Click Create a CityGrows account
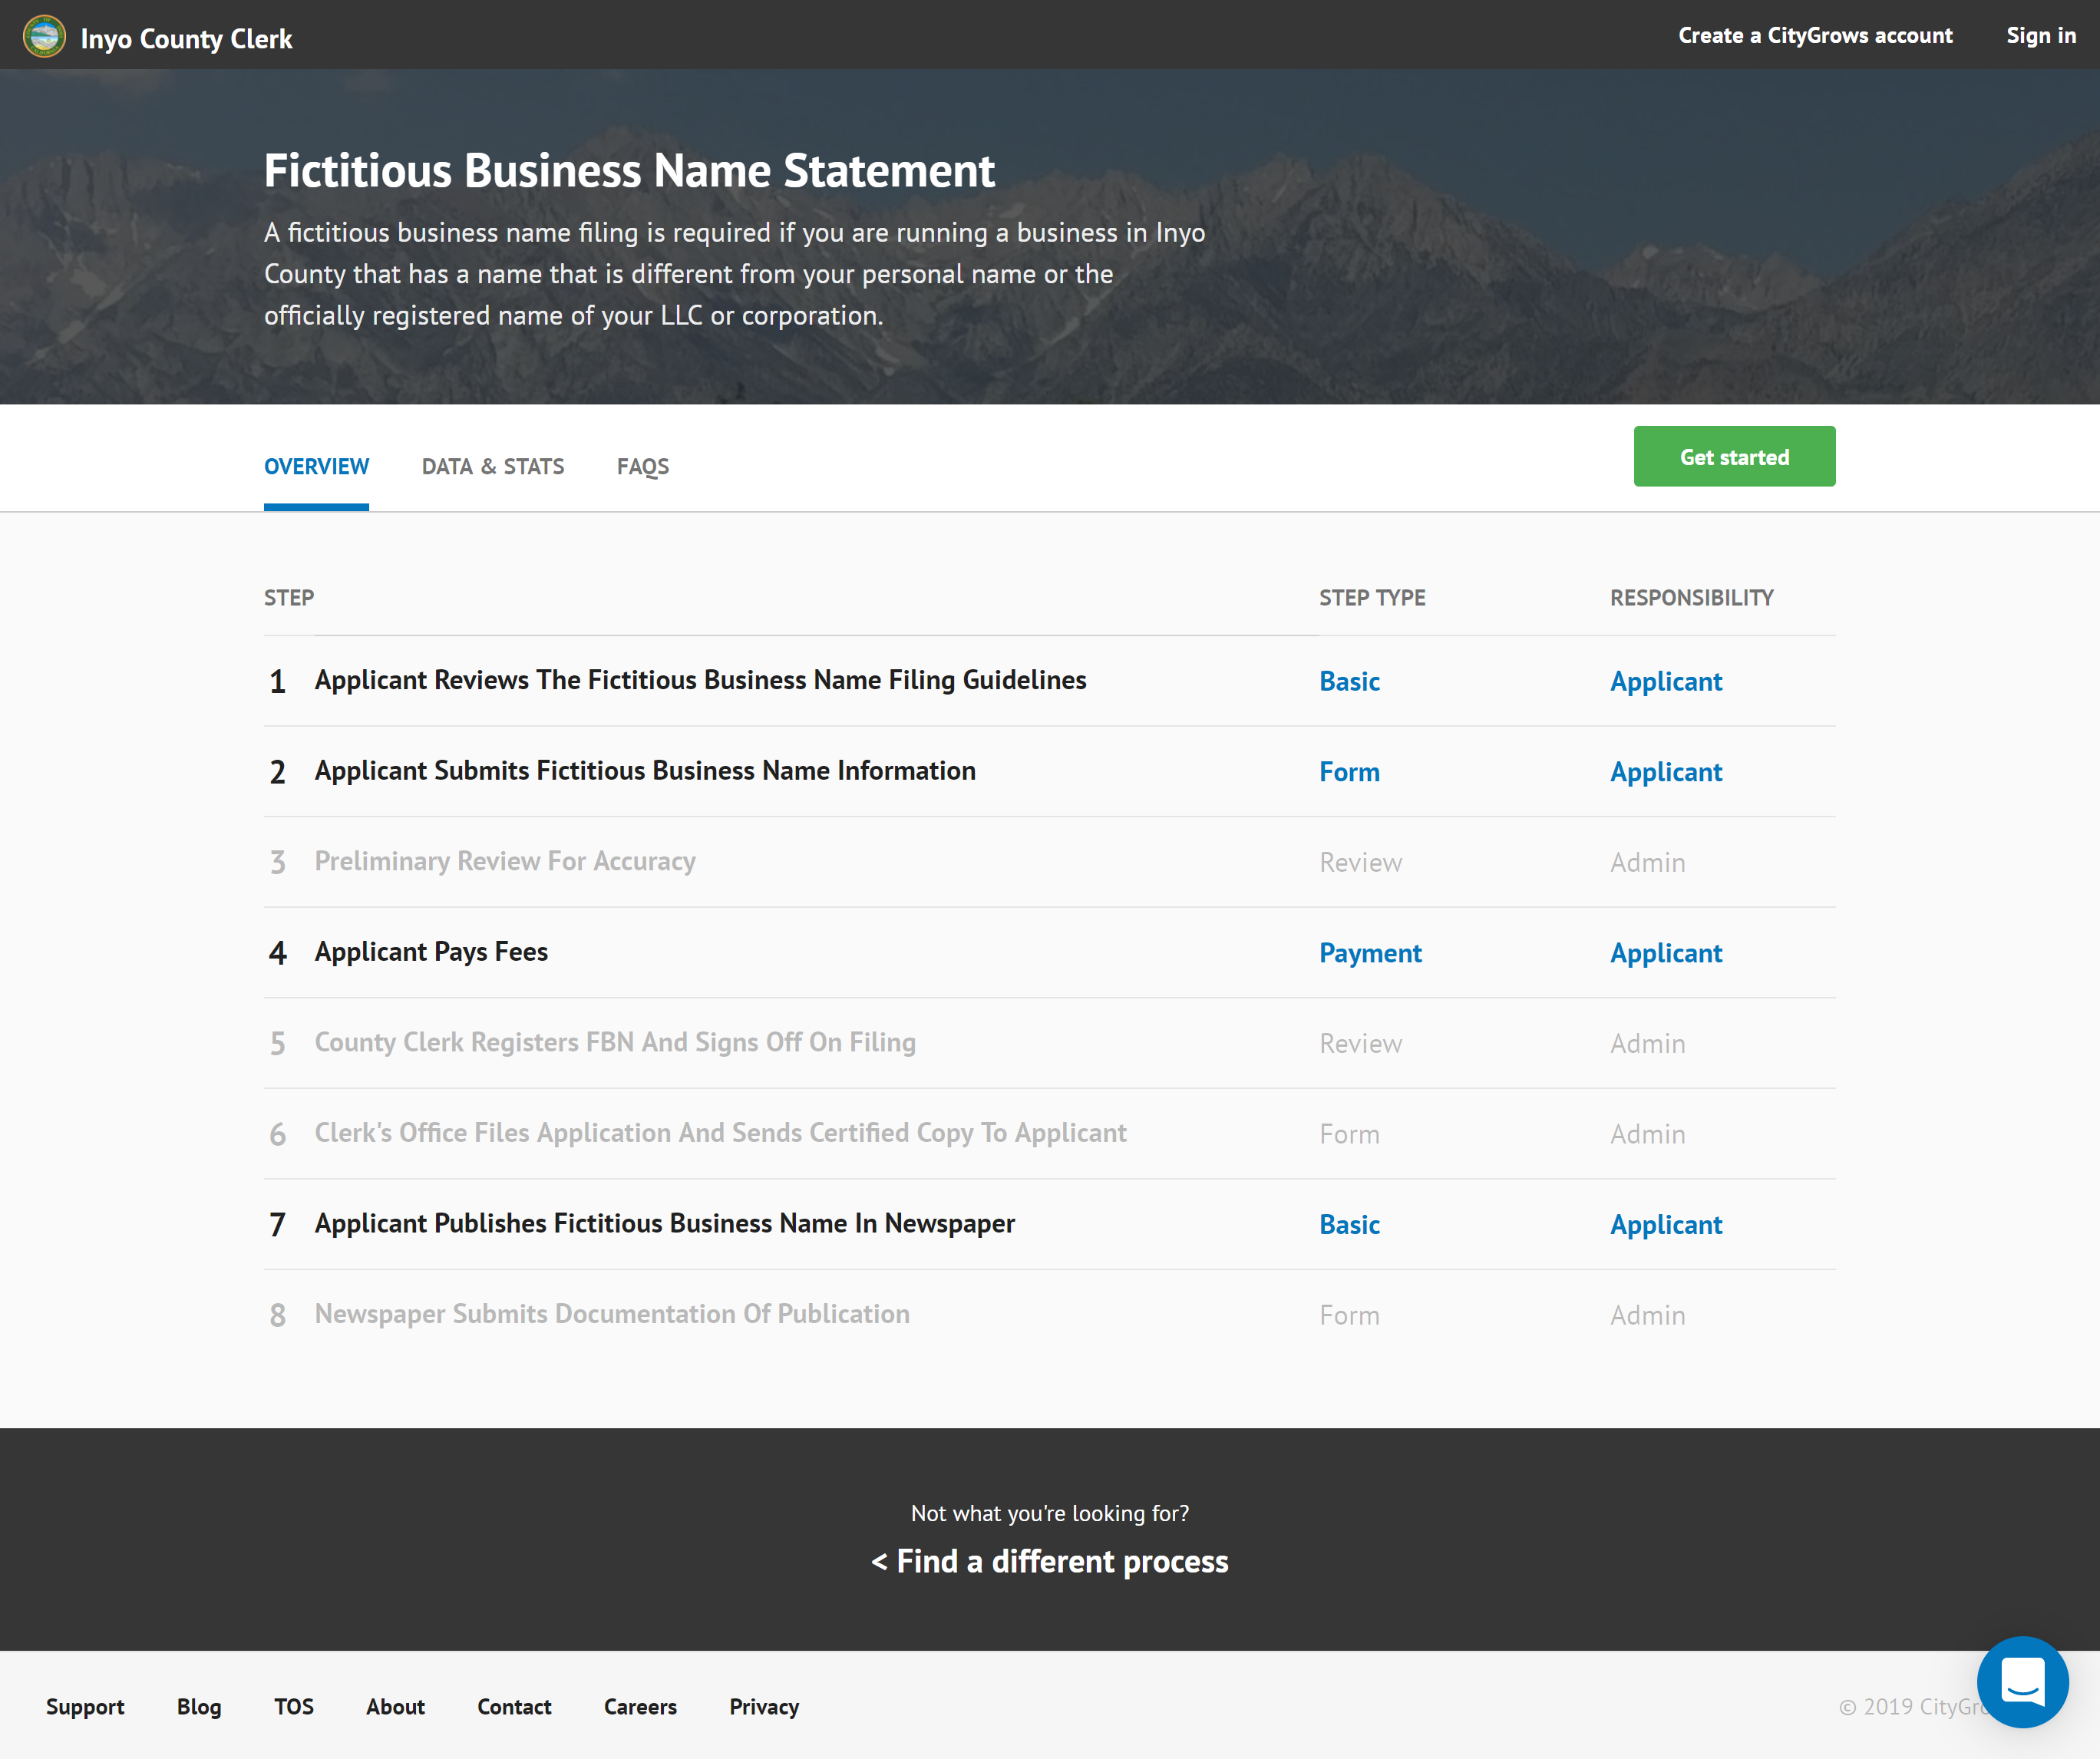This screenshot has width=2100, height=1759. click(1815, 35)
